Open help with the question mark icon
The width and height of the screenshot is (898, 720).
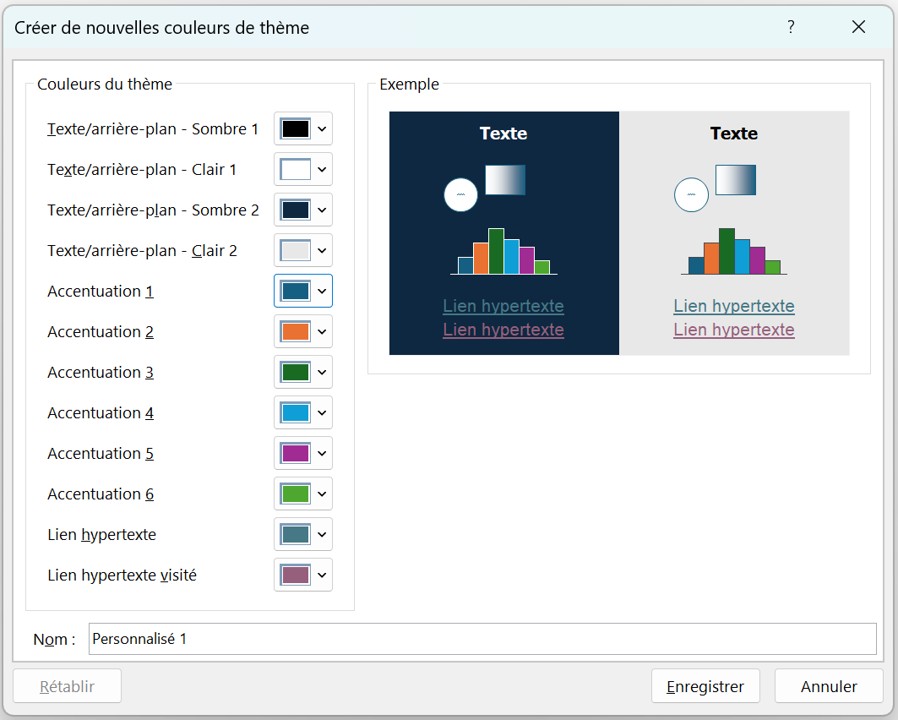[x=791, y=27]
